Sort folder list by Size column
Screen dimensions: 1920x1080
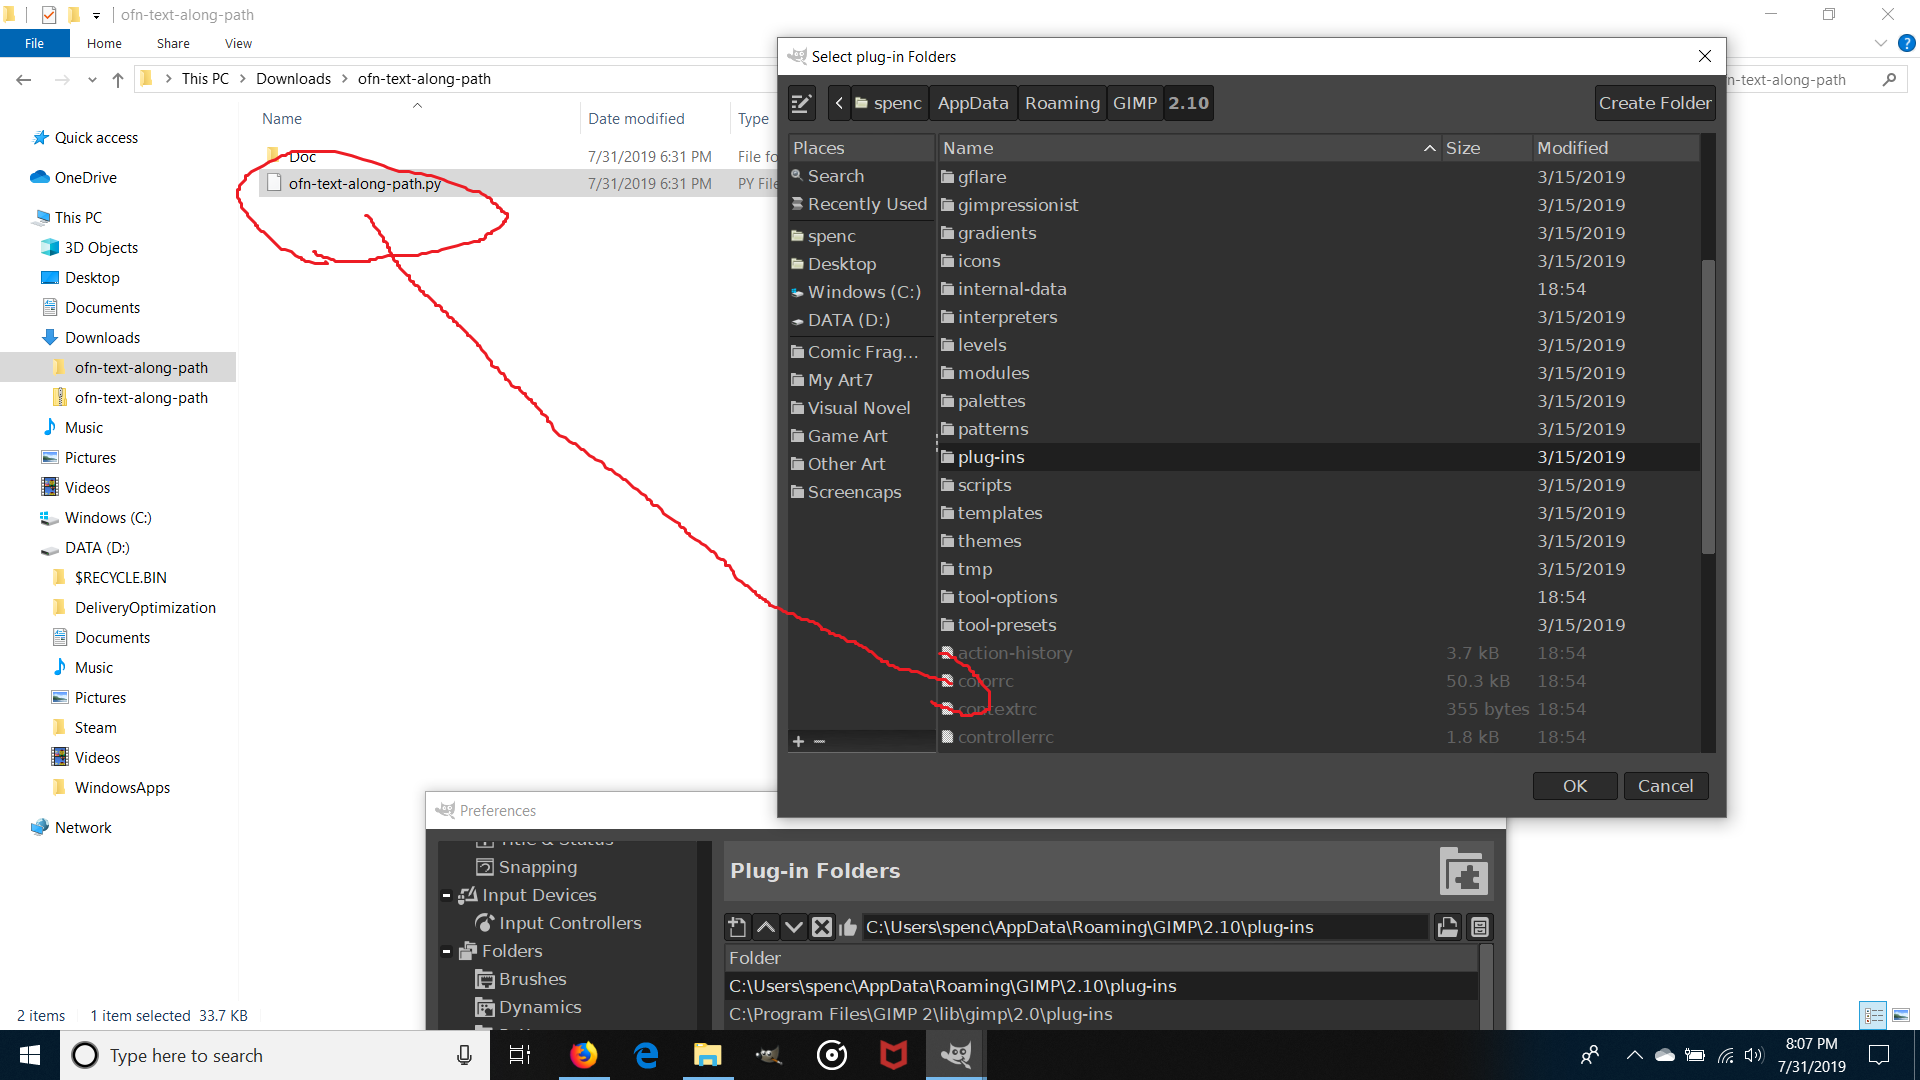[x=1486, y=148]
